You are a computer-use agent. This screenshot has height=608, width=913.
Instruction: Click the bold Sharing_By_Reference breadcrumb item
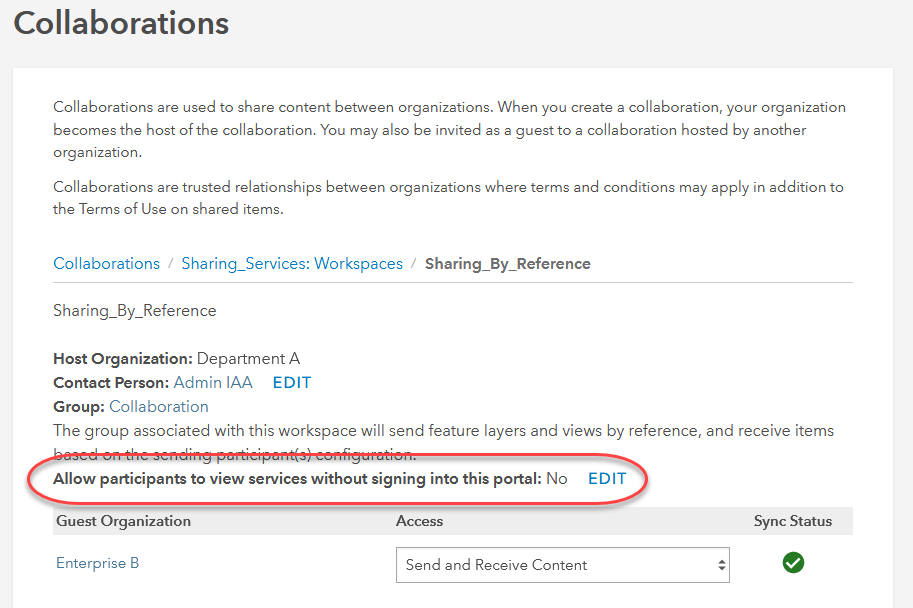pyautogui.click(x=507, y=264)
